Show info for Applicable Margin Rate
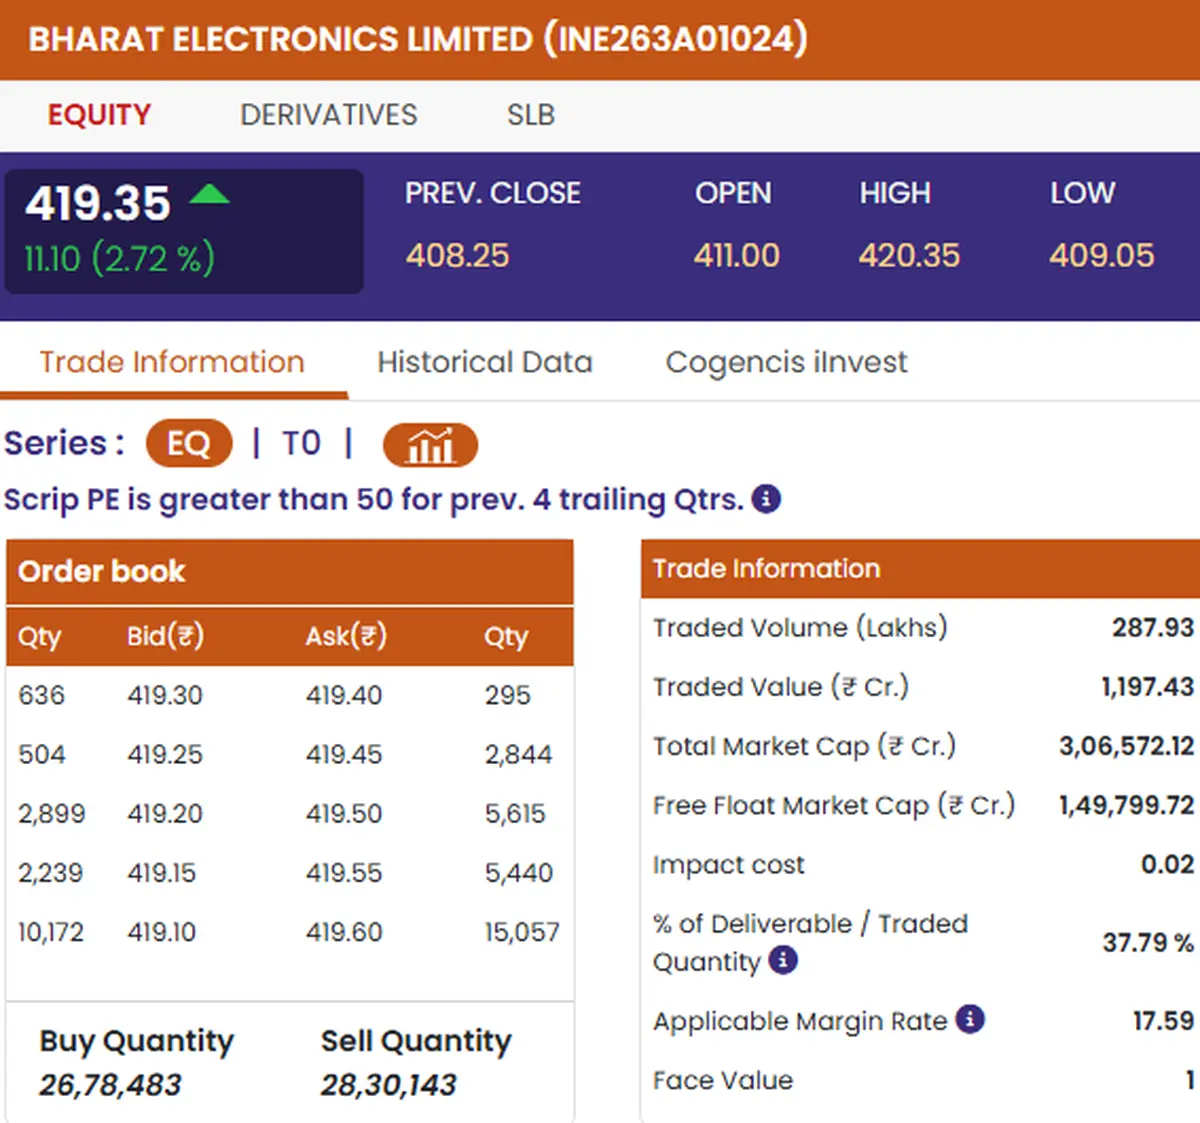 coord(970,1019)
